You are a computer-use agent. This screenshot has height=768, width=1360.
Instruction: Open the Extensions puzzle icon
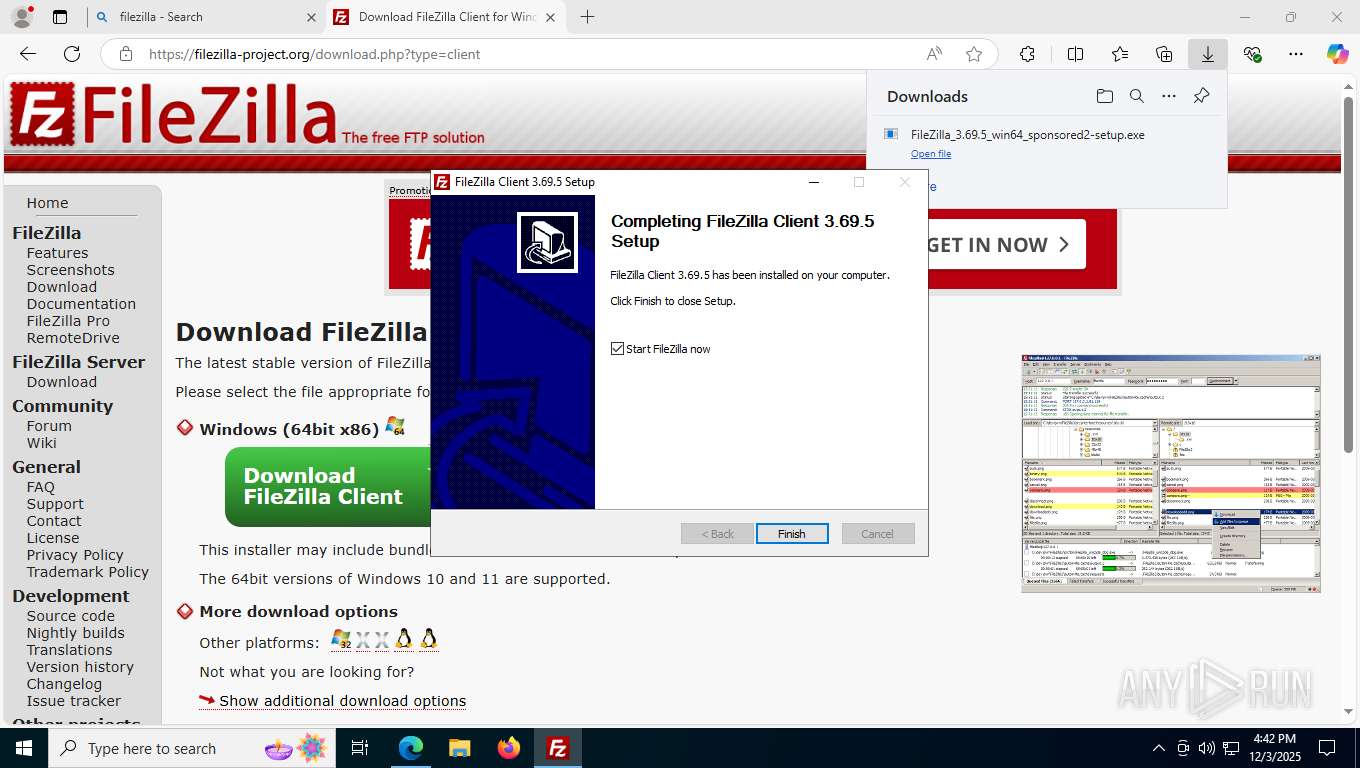pos(1027,54)
